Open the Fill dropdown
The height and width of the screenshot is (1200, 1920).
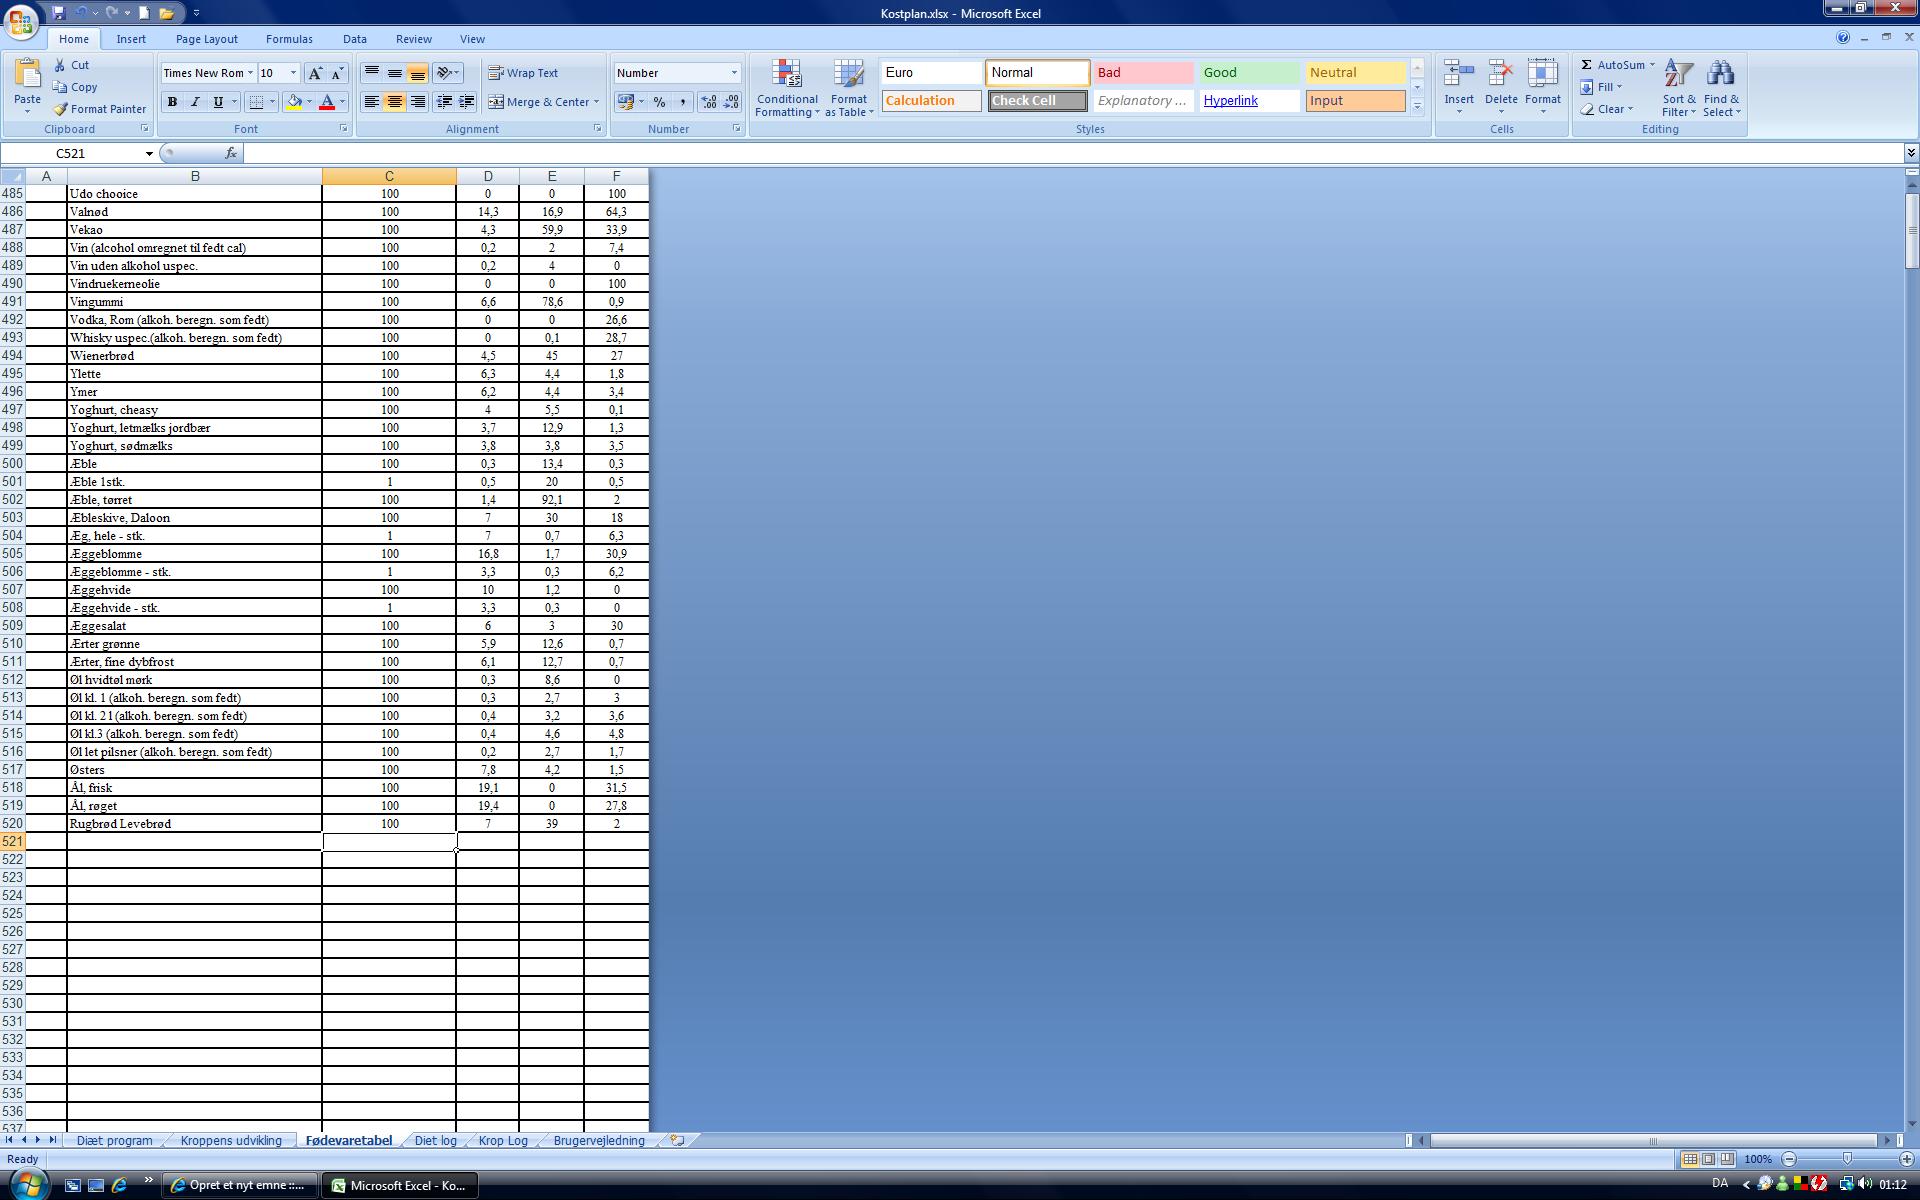[1602, 87]
